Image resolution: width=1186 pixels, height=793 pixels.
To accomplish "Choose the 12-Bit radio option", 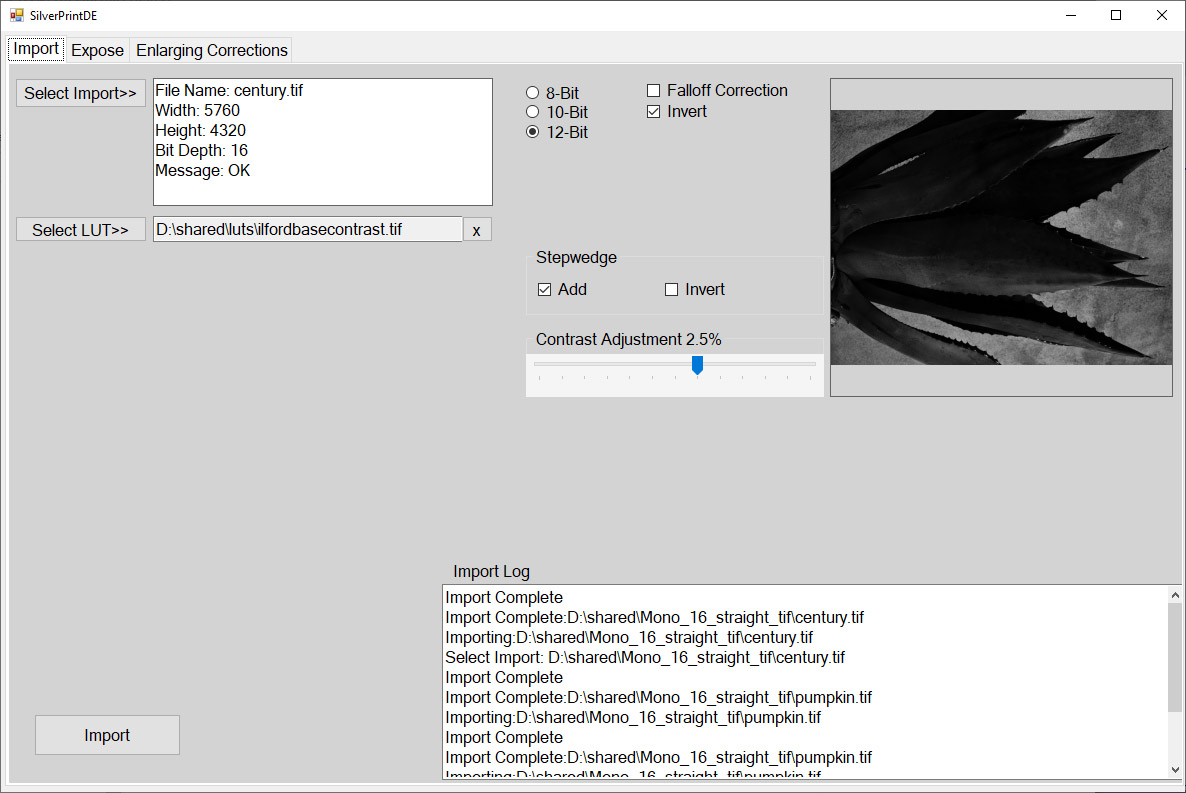I will [533, 132].
